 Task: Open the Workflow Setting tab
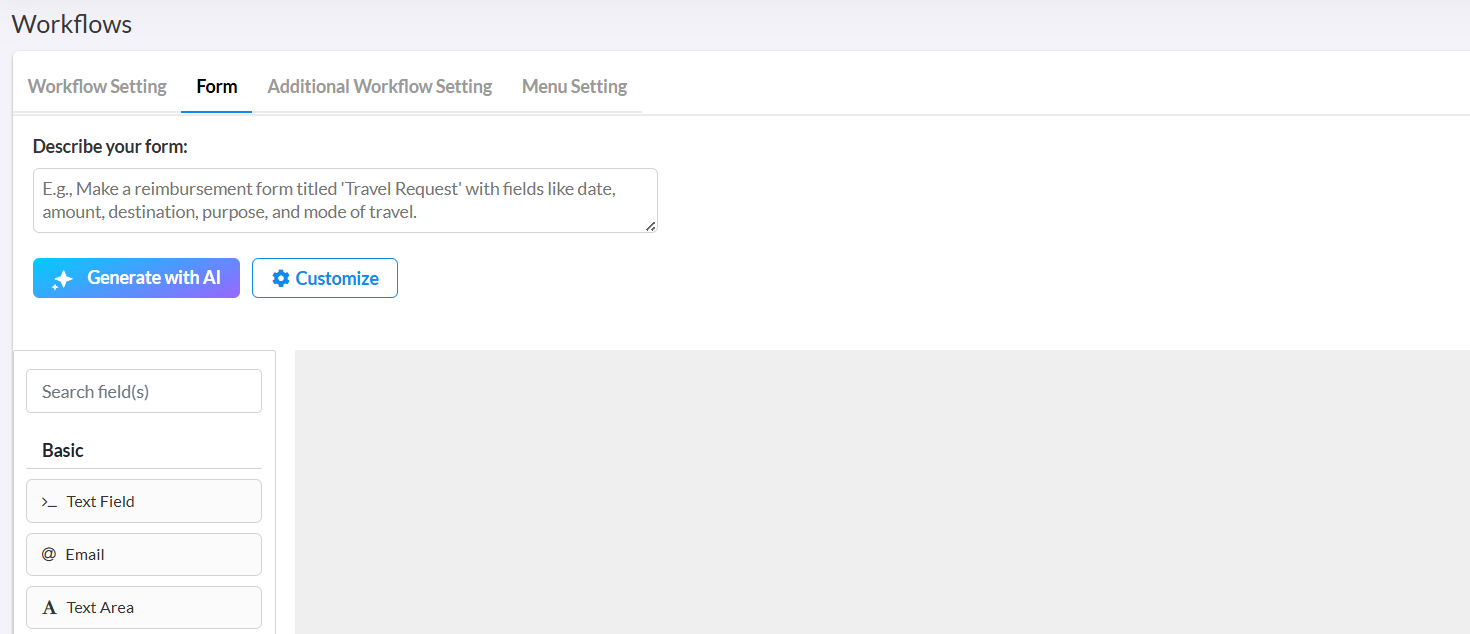click(x=97, y=87)
